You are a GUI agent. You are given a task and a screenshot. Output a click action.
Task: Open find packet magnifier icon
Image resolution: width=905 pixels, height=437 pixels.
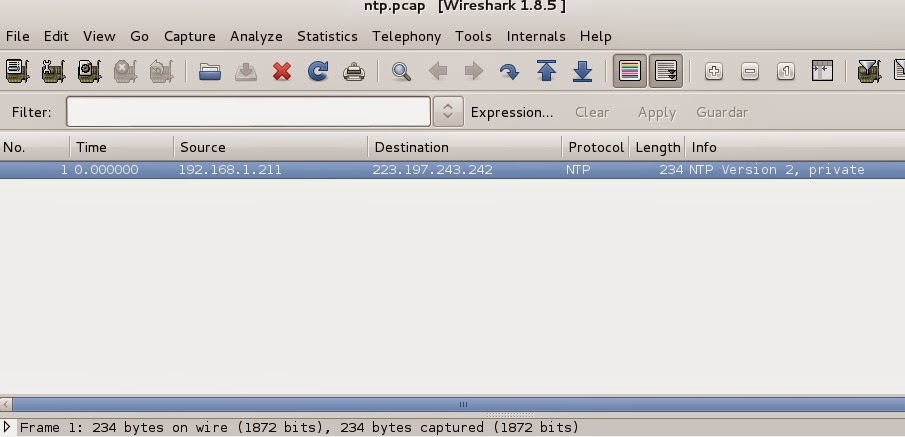pyautogui.click(x=401, y=71)
